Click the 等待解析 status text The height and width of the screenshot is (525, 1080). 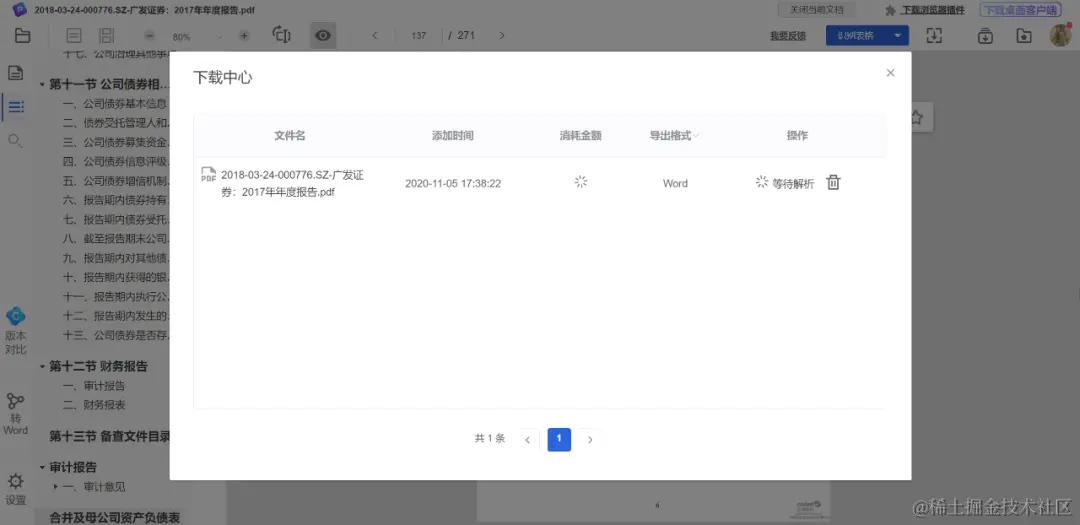[793, 183]
